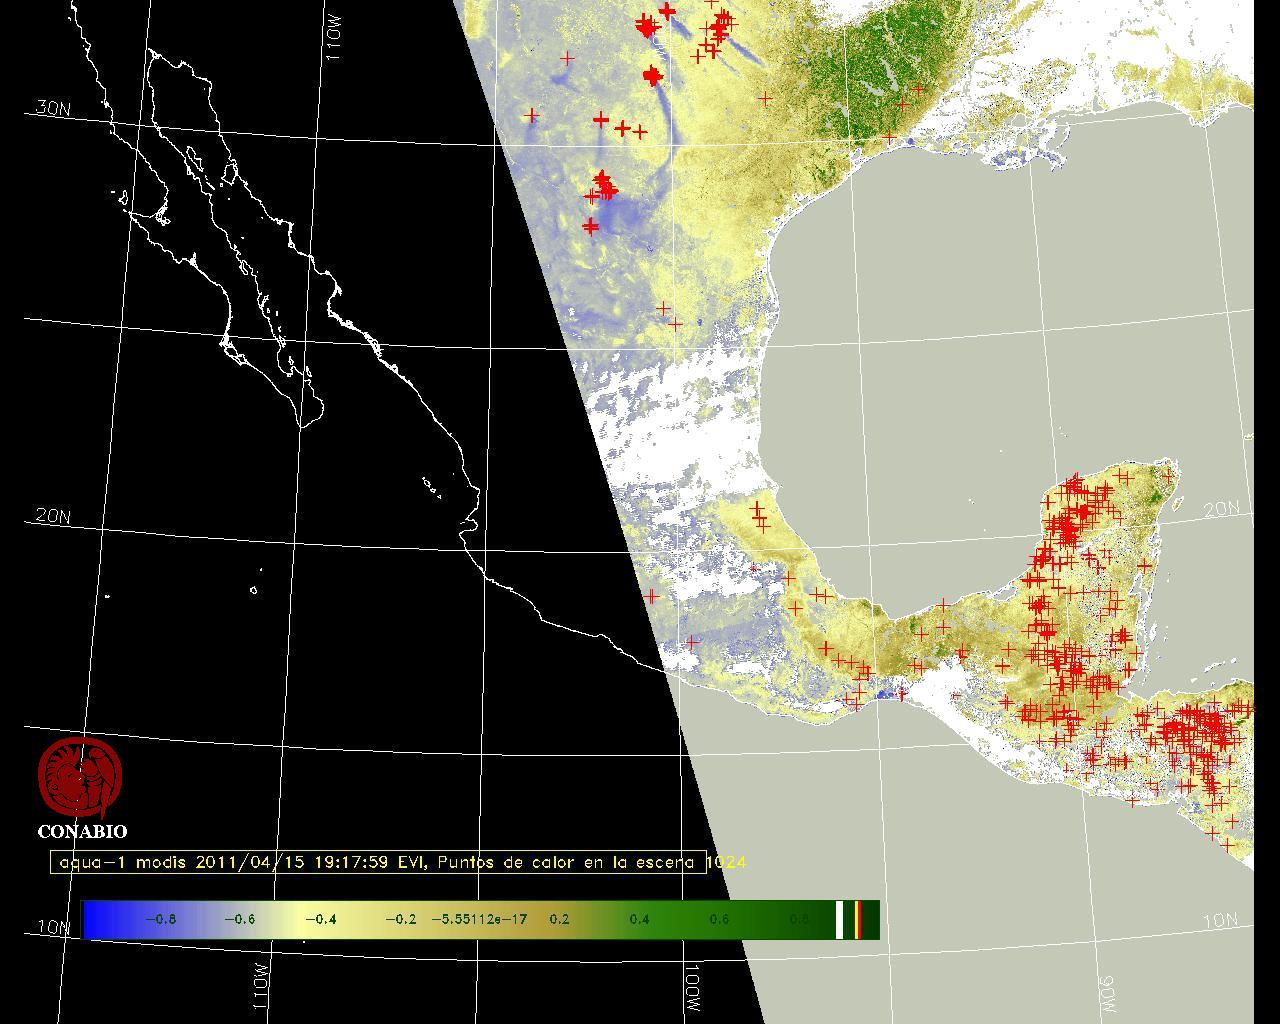
Task: Click the 1024 hot spot count in caption
Action: (726, 862)
